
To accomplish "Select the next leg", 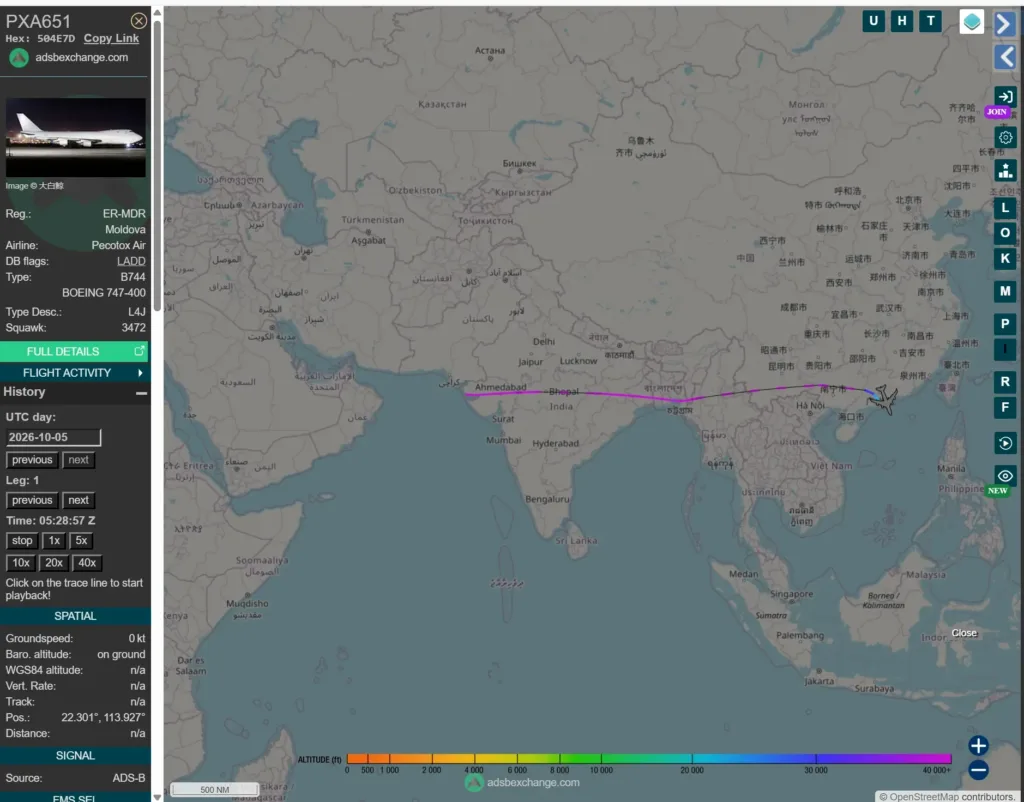I will 78,500.
